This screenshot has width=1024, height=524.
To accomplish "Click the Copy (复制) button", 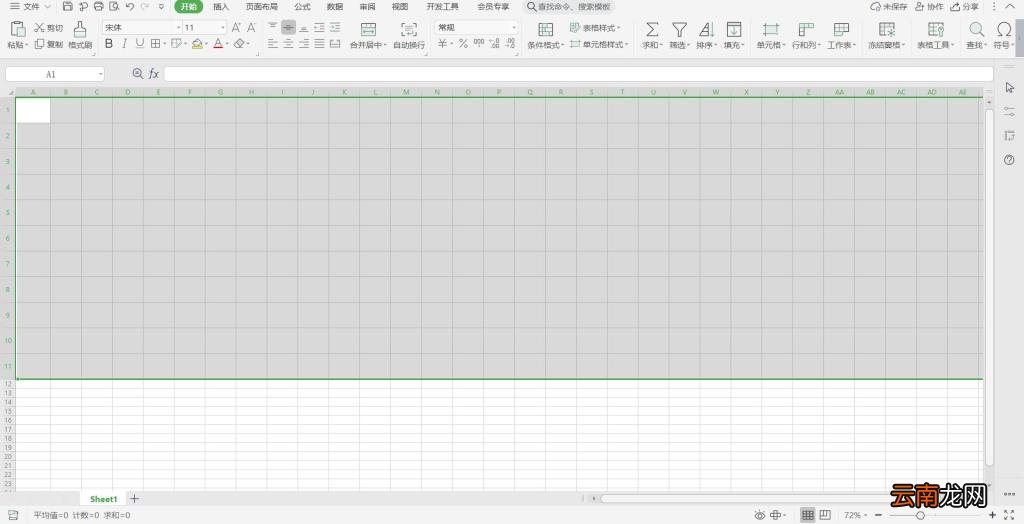I will [x=49, y=44].
